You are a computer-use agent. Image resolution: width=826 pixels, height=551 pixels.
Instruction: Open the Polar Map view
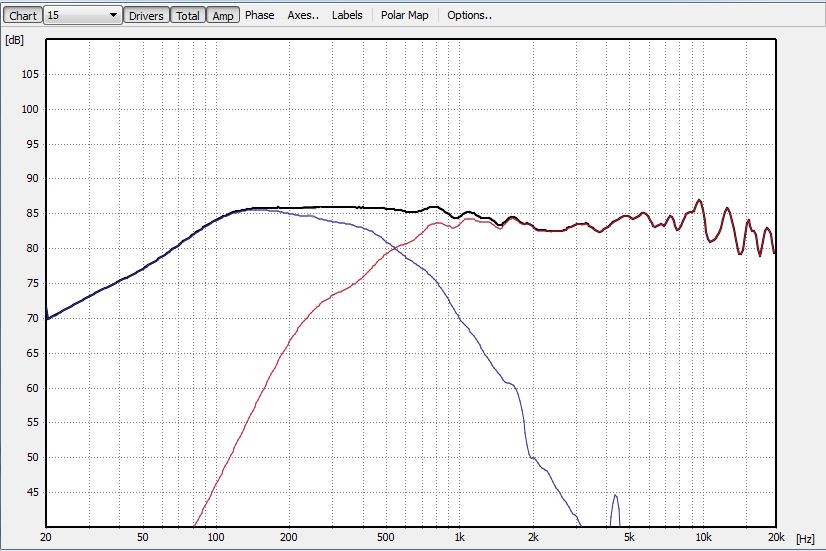click(x=404, y=15)
